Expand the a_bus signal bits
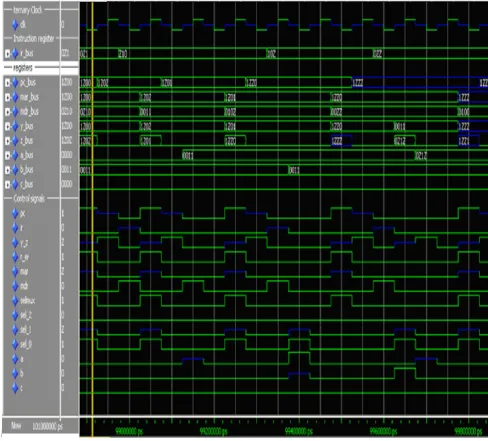The width and height of the screenshot is (488, 441). [x=7, y=155]
